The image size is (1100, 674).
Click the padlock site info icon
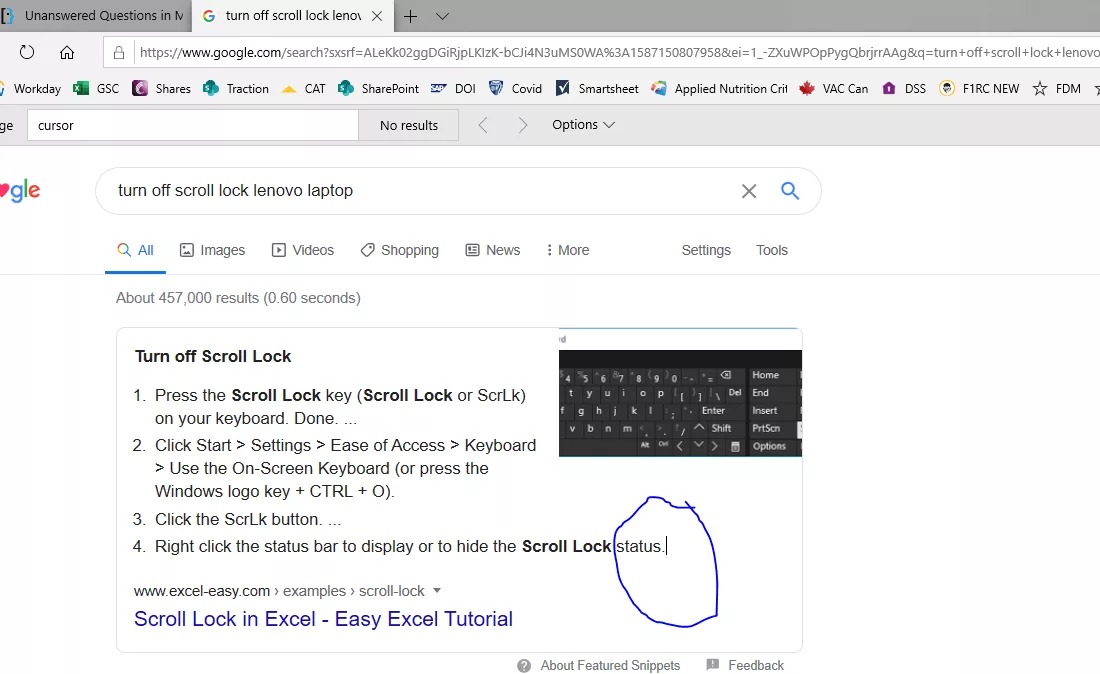tap(119, 53)
